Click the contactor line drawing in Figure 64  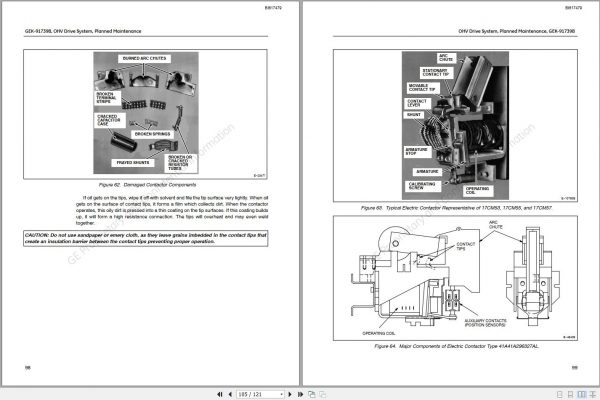click(455, 278)
